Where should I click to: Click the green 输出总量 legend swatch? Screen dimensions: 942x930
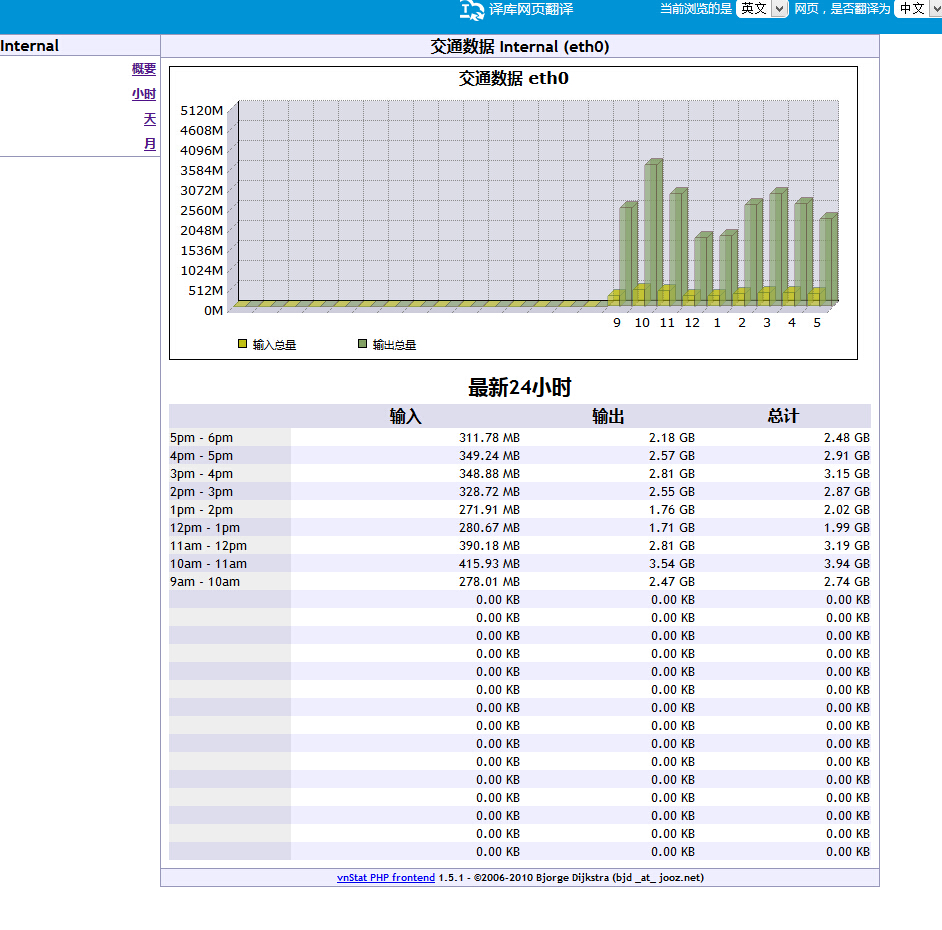coord(362,344)
